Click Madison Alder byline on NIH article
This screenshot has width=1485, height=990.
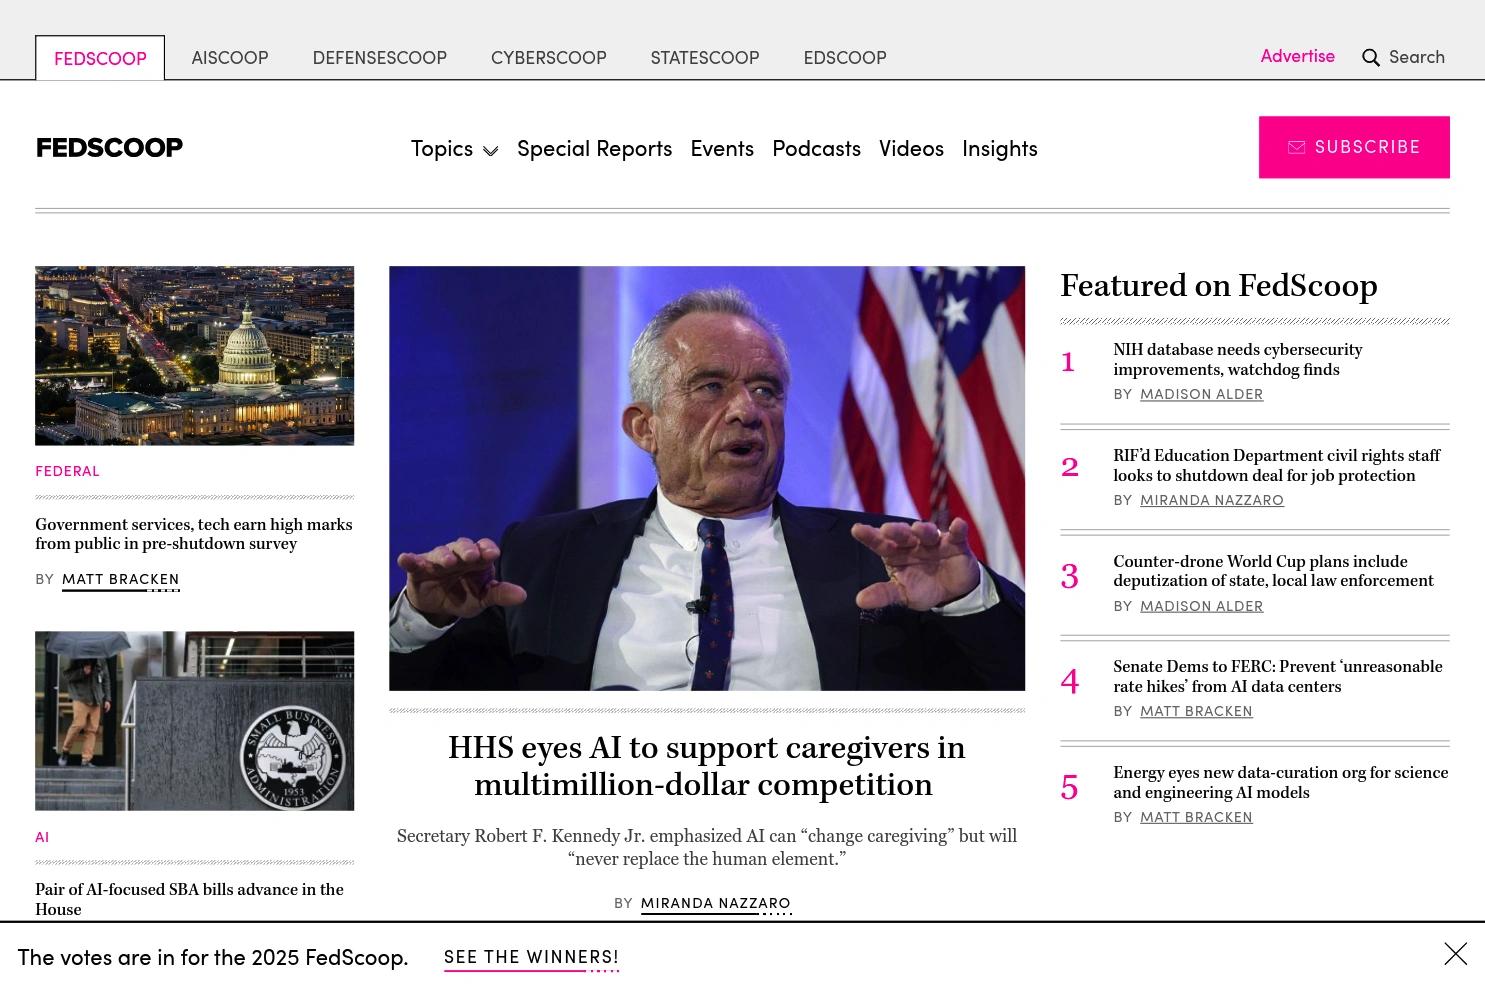point(1201,394)
